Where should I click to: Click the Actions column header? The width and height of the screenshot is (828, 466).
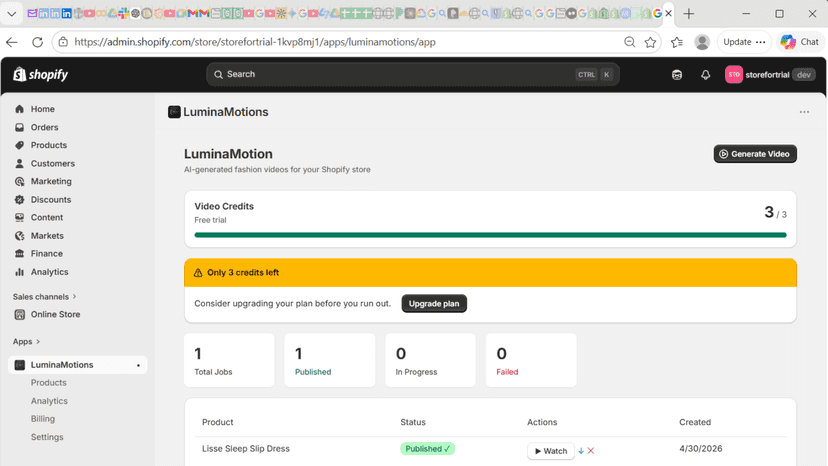542,422
